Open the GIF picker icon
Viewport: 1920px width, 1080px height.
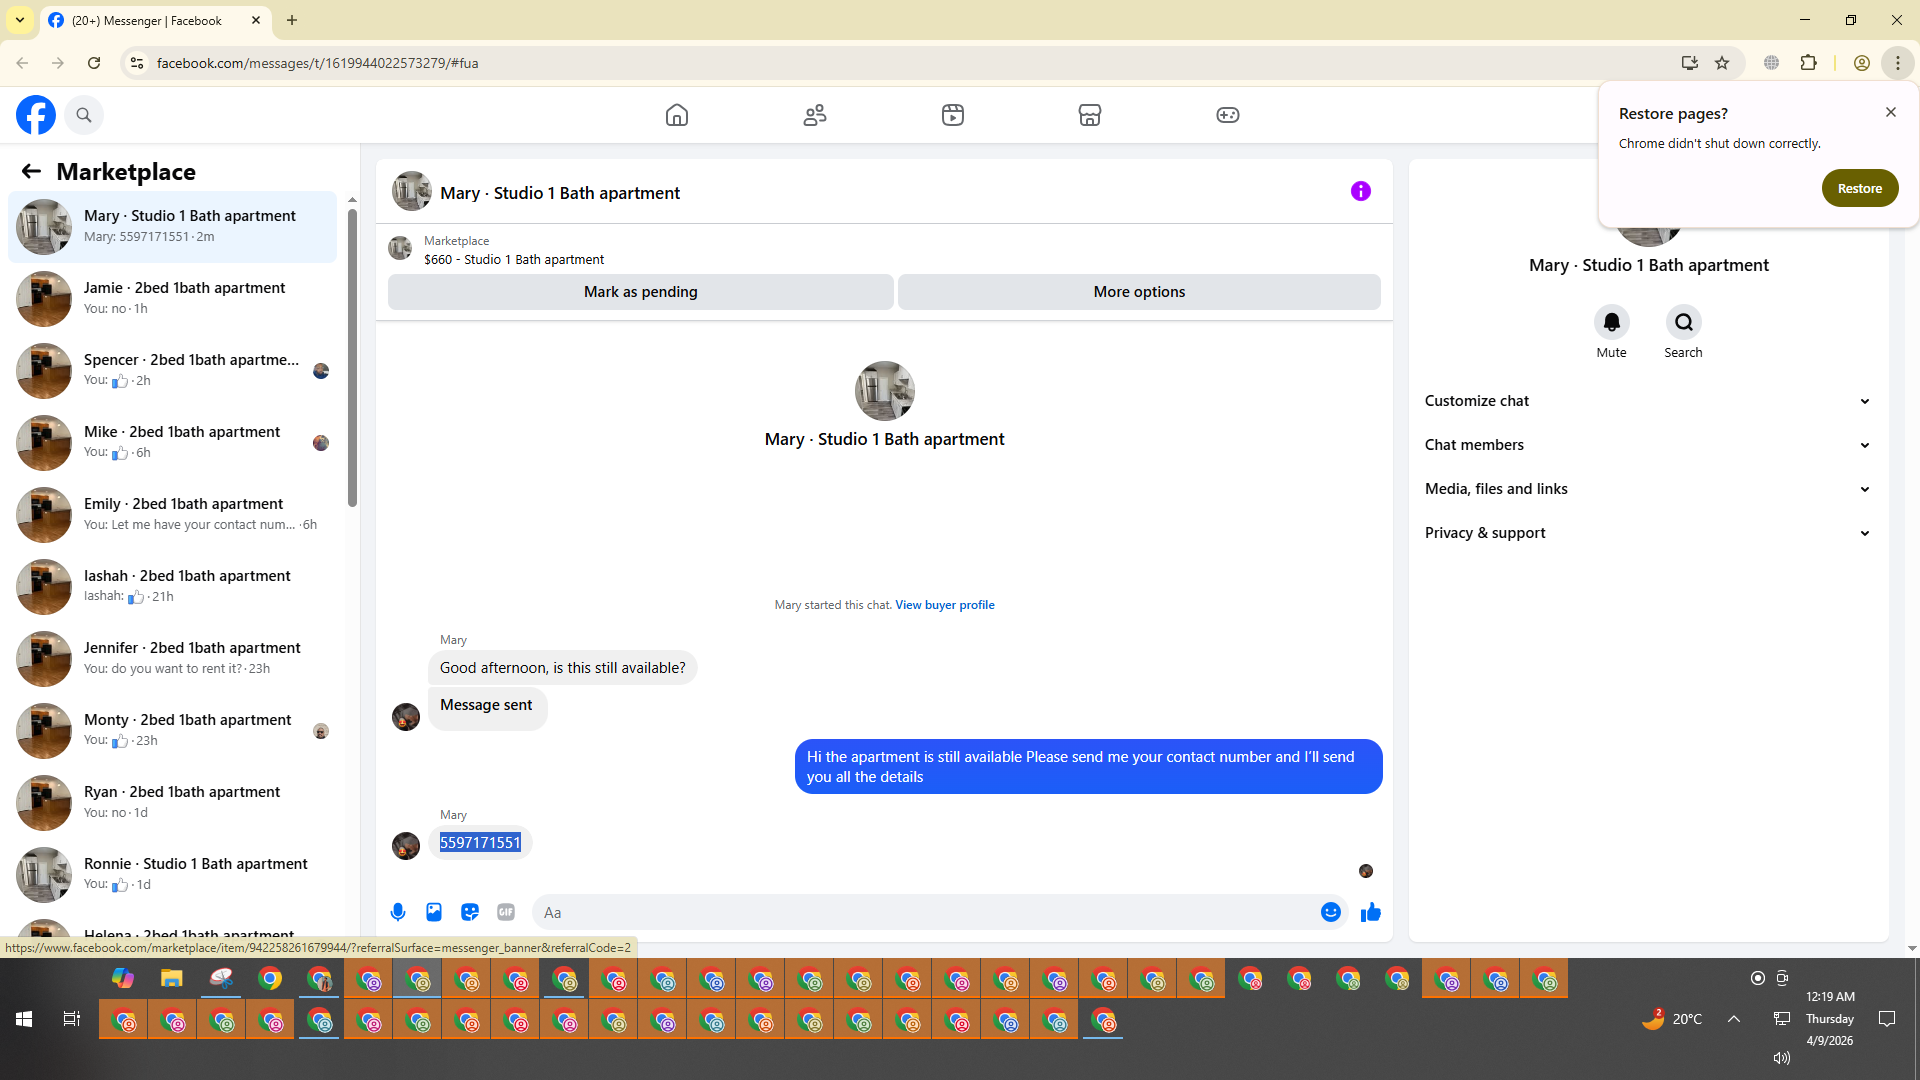(506, 912)
